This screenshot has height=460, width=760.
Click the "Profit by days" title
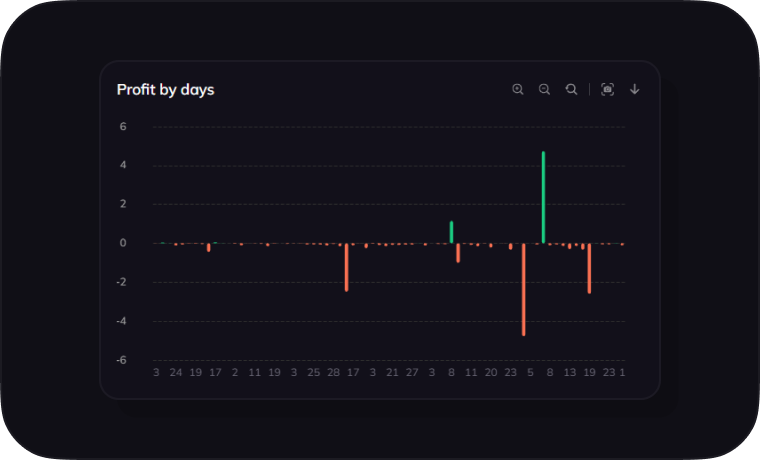(165, 90)
